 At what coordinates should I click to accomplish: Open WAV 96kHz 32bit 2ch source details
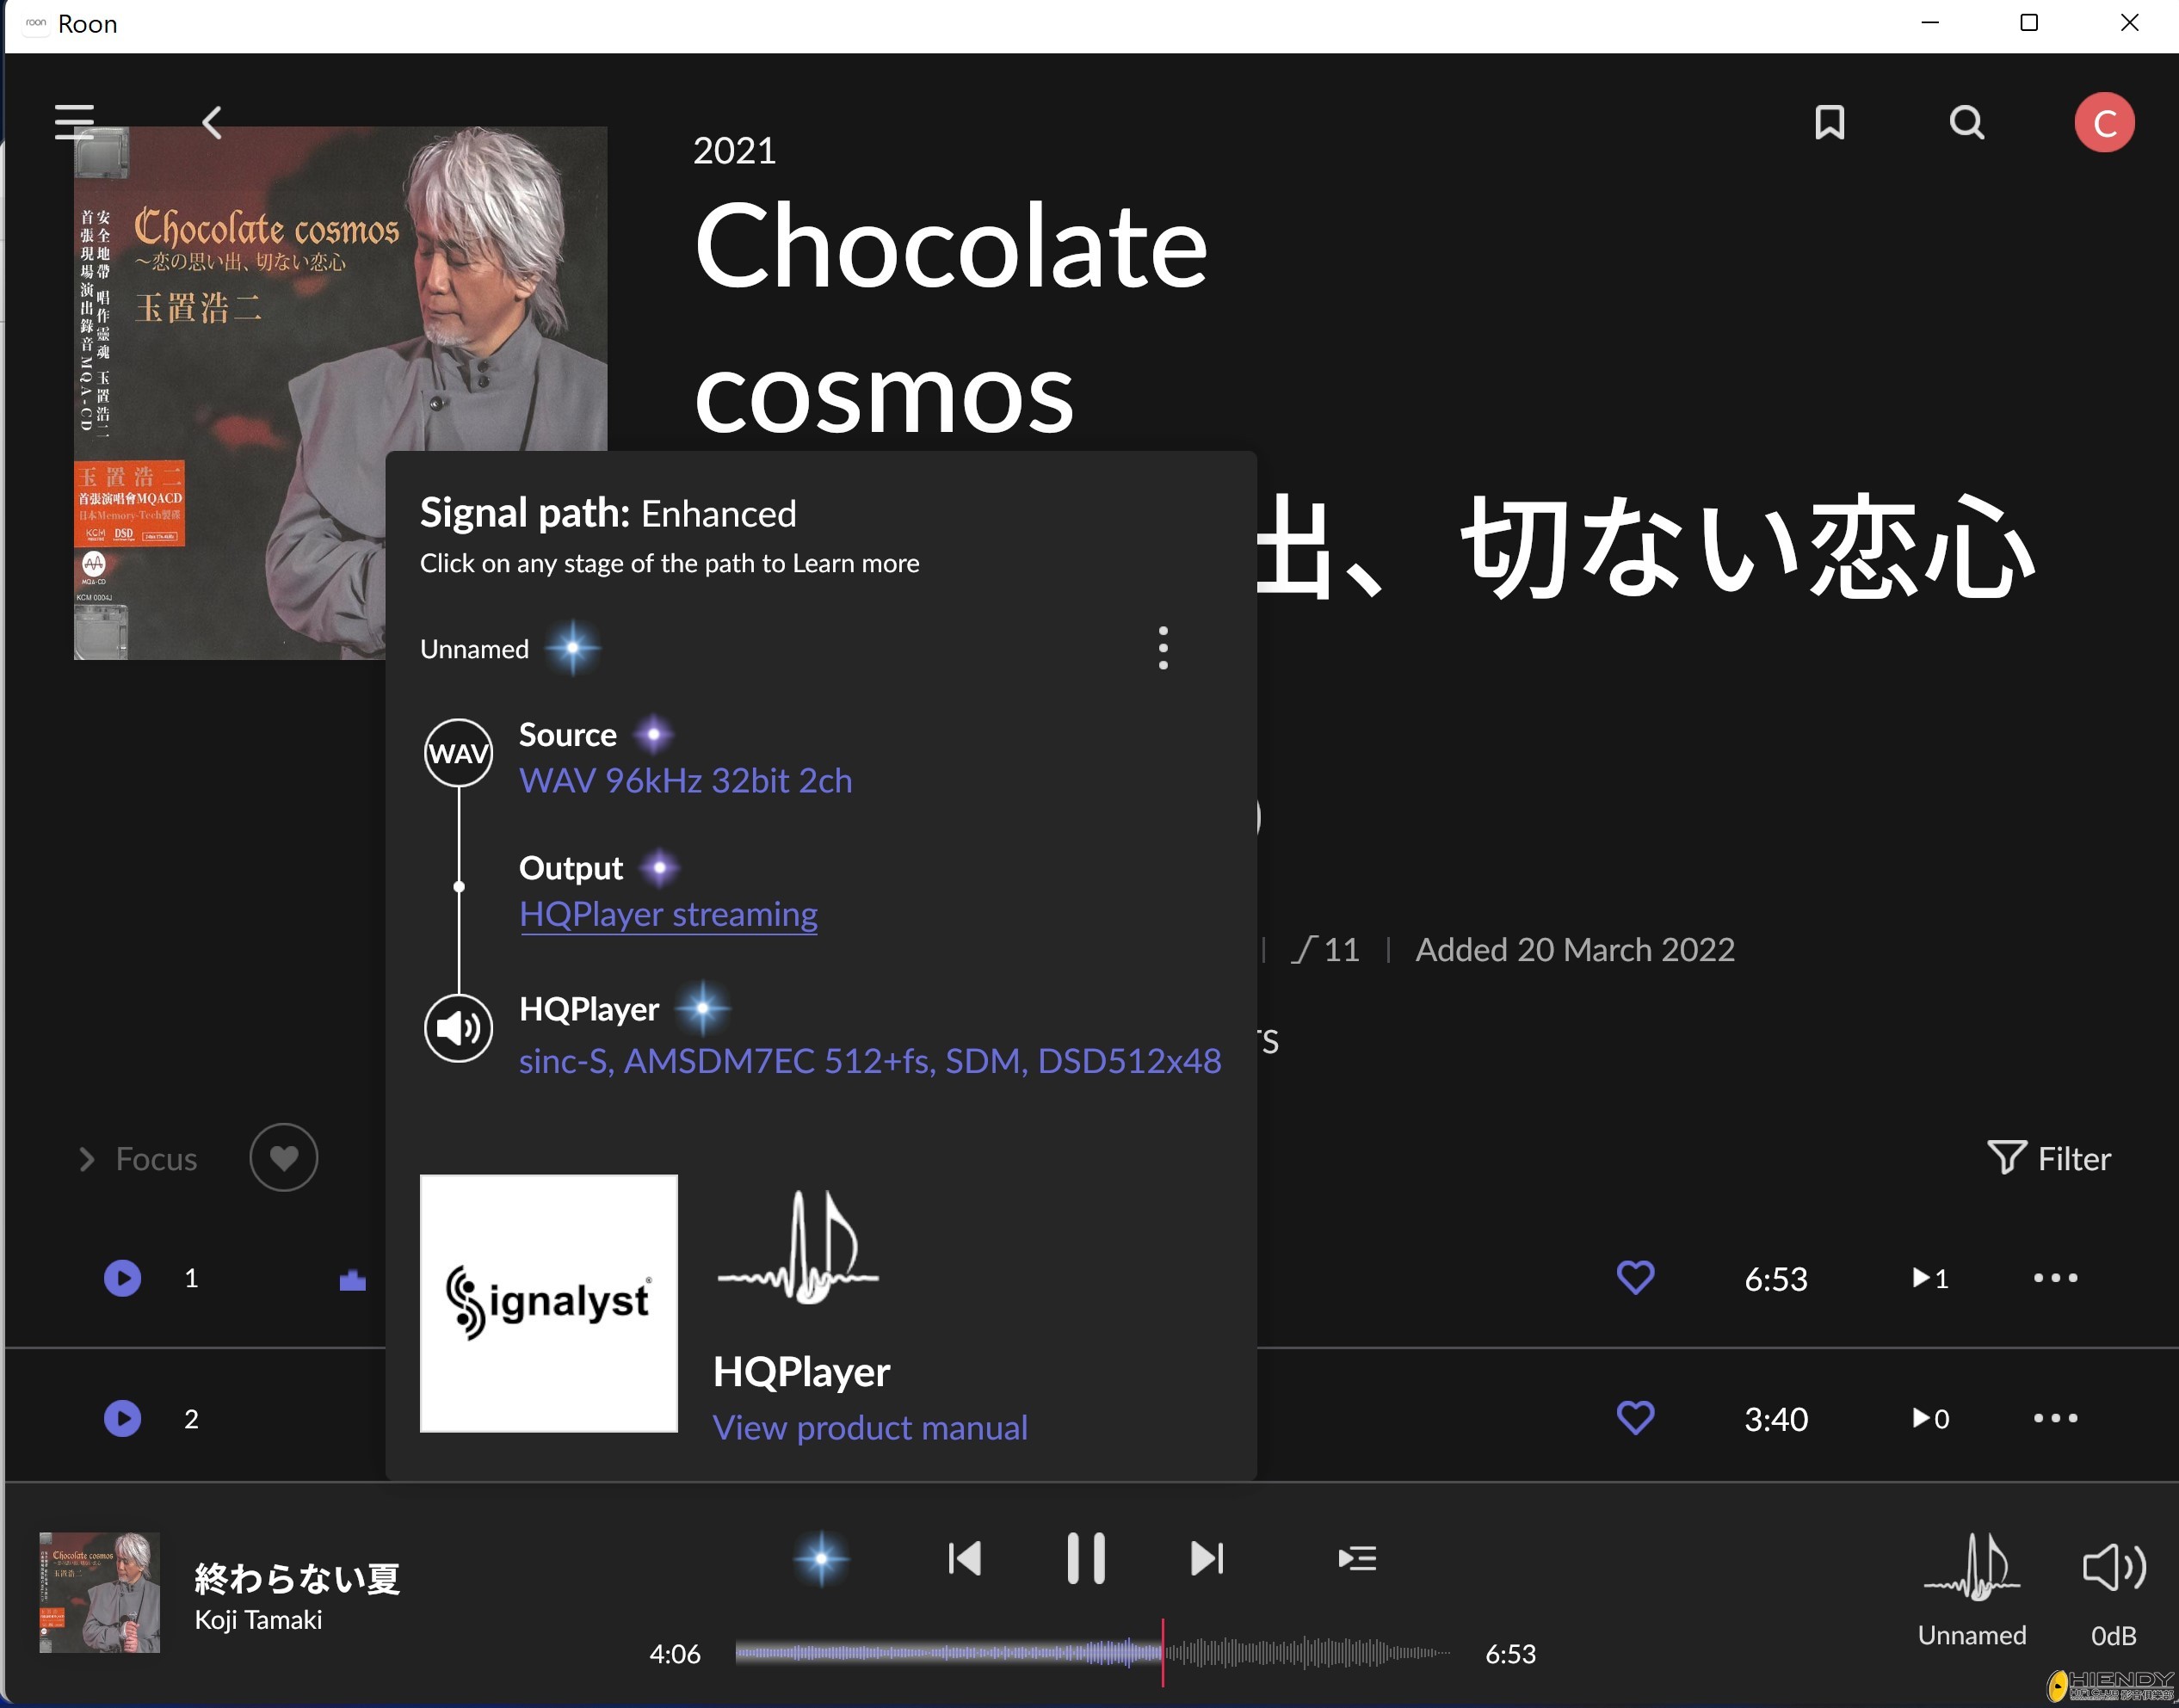pos(685,780)
